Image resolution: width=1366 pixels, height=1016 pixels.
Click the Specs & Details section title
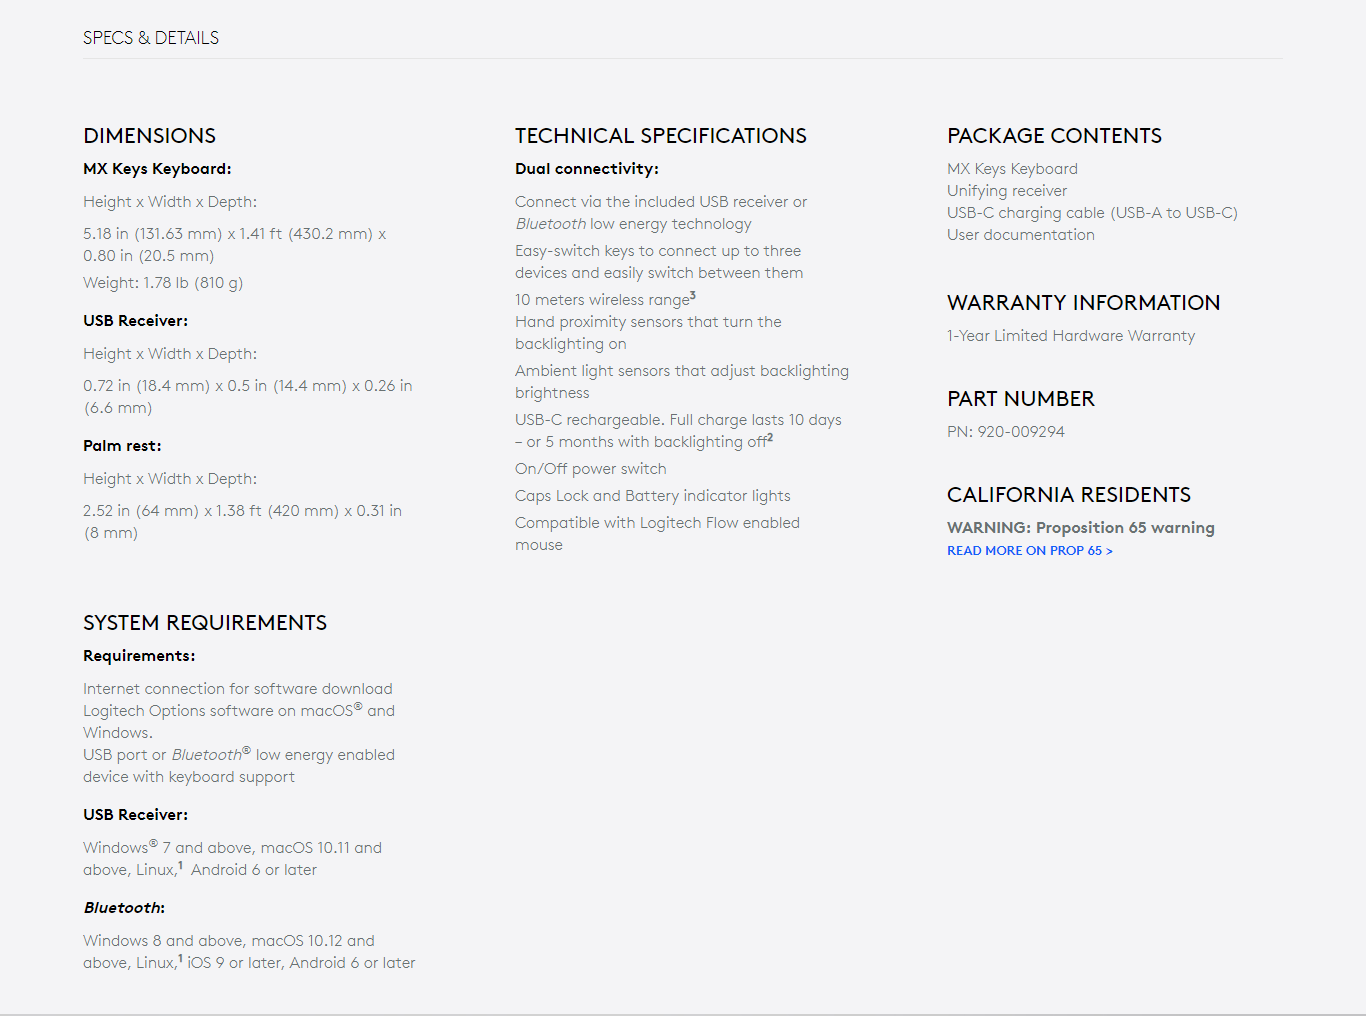tap(151, 38)
